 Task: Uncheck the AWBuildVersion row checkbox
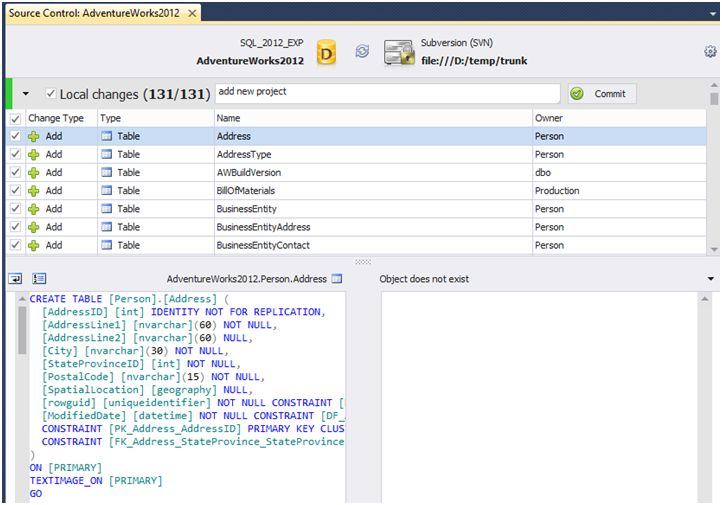coord(15,173)
